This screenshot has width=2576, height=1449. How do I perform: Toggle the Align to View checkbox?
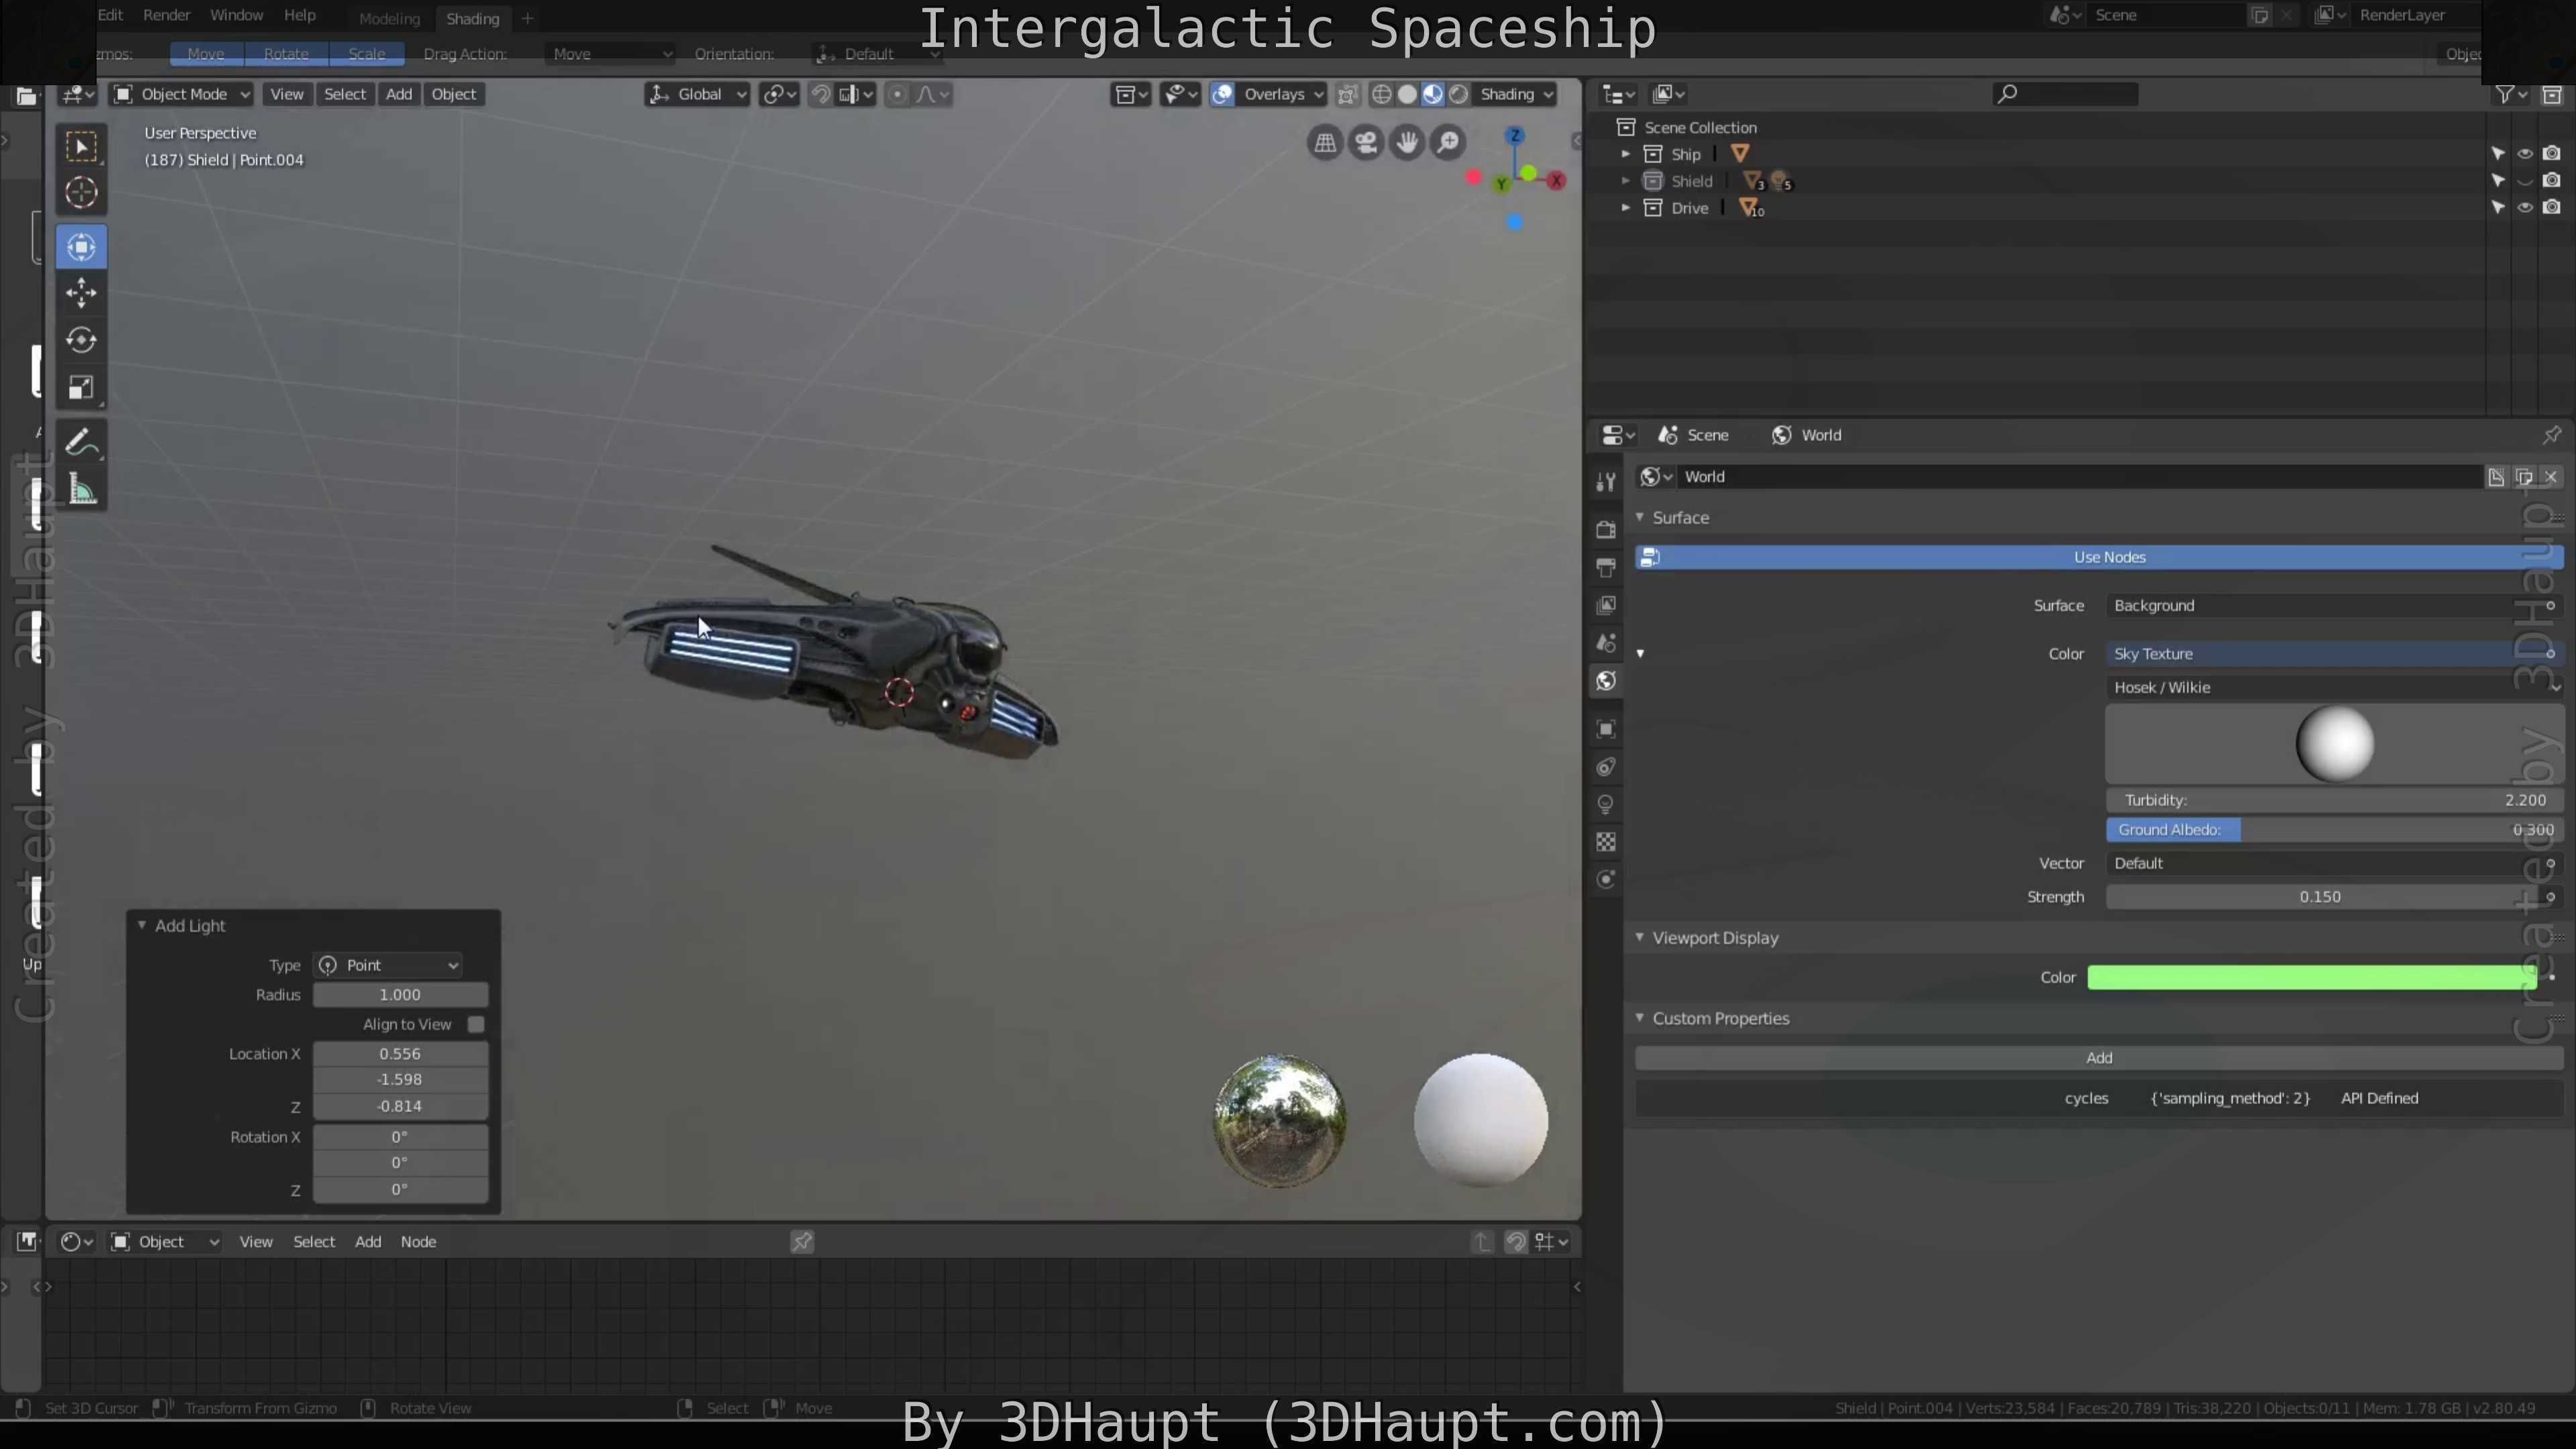[x=476, y=1024]
